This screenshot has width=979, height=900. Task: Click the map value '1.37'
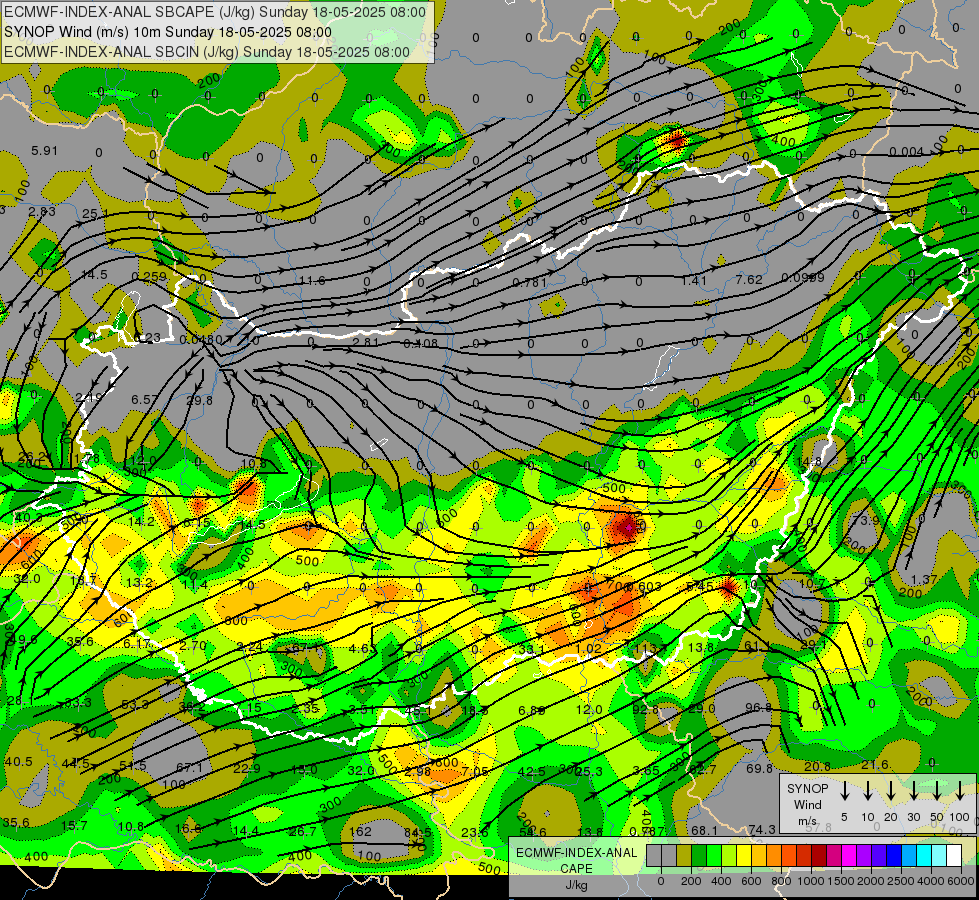(924, 580)
